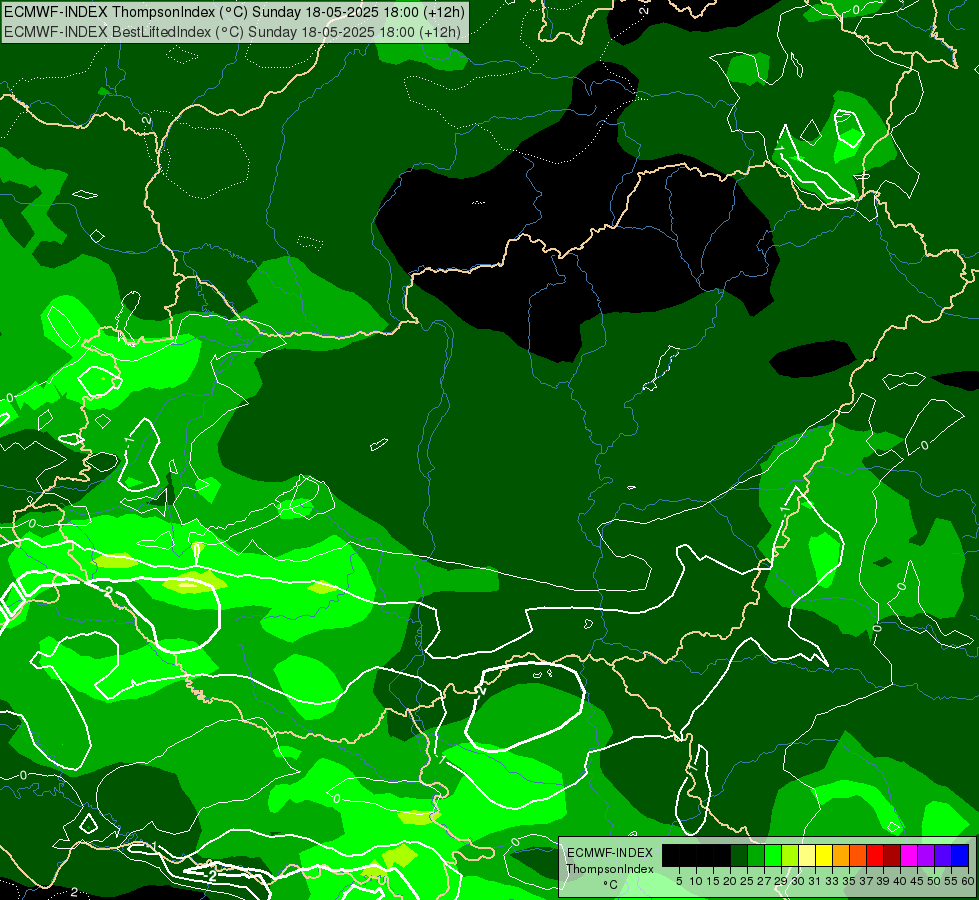The width and height of the screenshot is (979, 900).
Task: Click the legend's 'ECMWF-INDEX' label
Action: [x=610, y=853]
